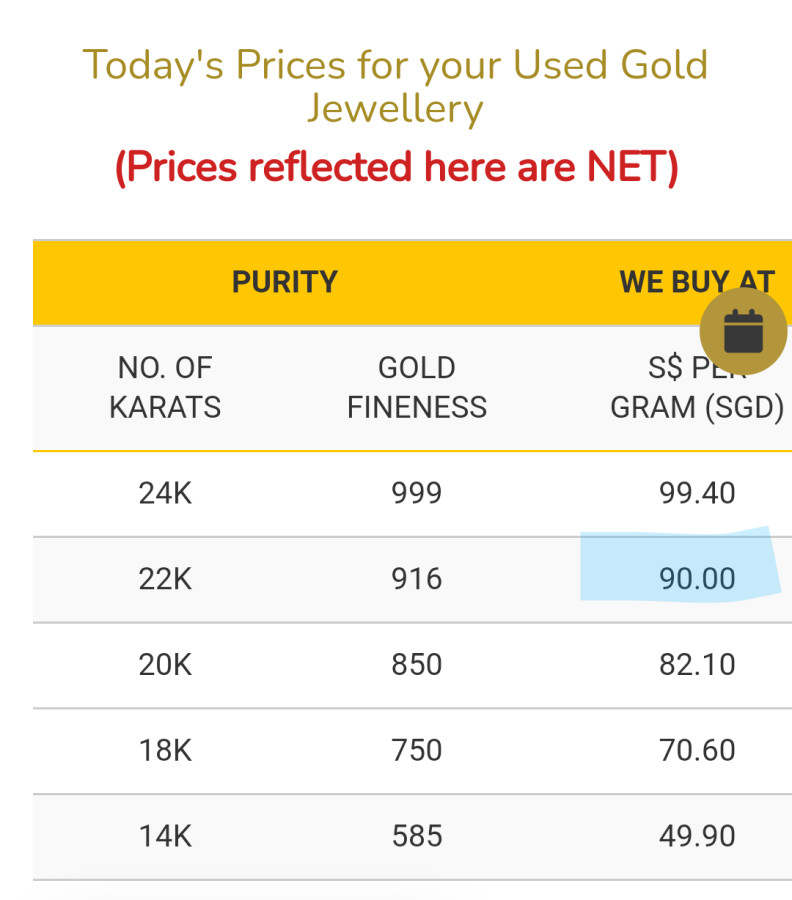Select the 14K karat cell
This screenshot has width=792, height=900.
click(165, 836)
